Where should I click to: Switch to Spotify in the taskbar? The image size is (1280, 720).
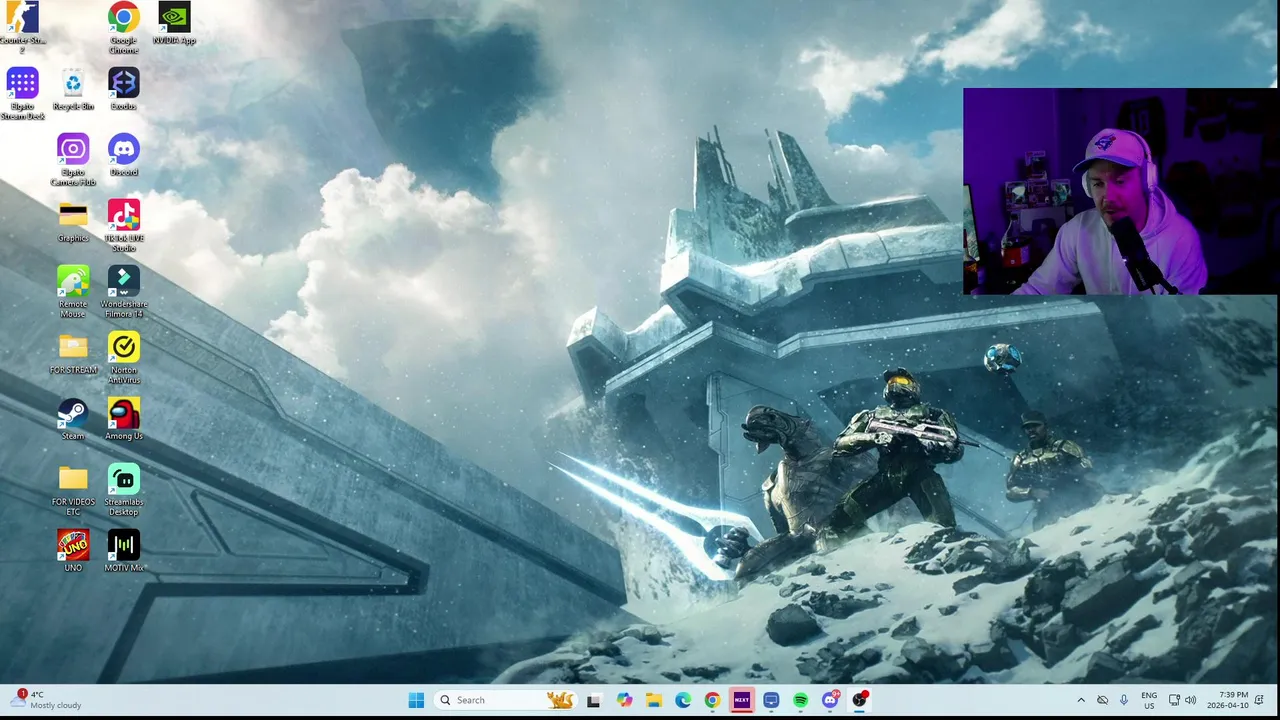click(800, 700)
